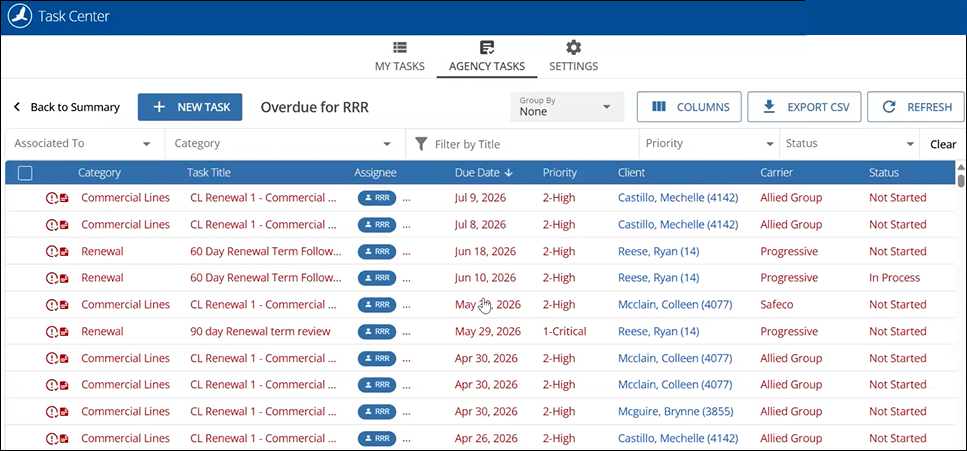
Task: Click the sort arrow next to Due Date
Action: [509, 173]
